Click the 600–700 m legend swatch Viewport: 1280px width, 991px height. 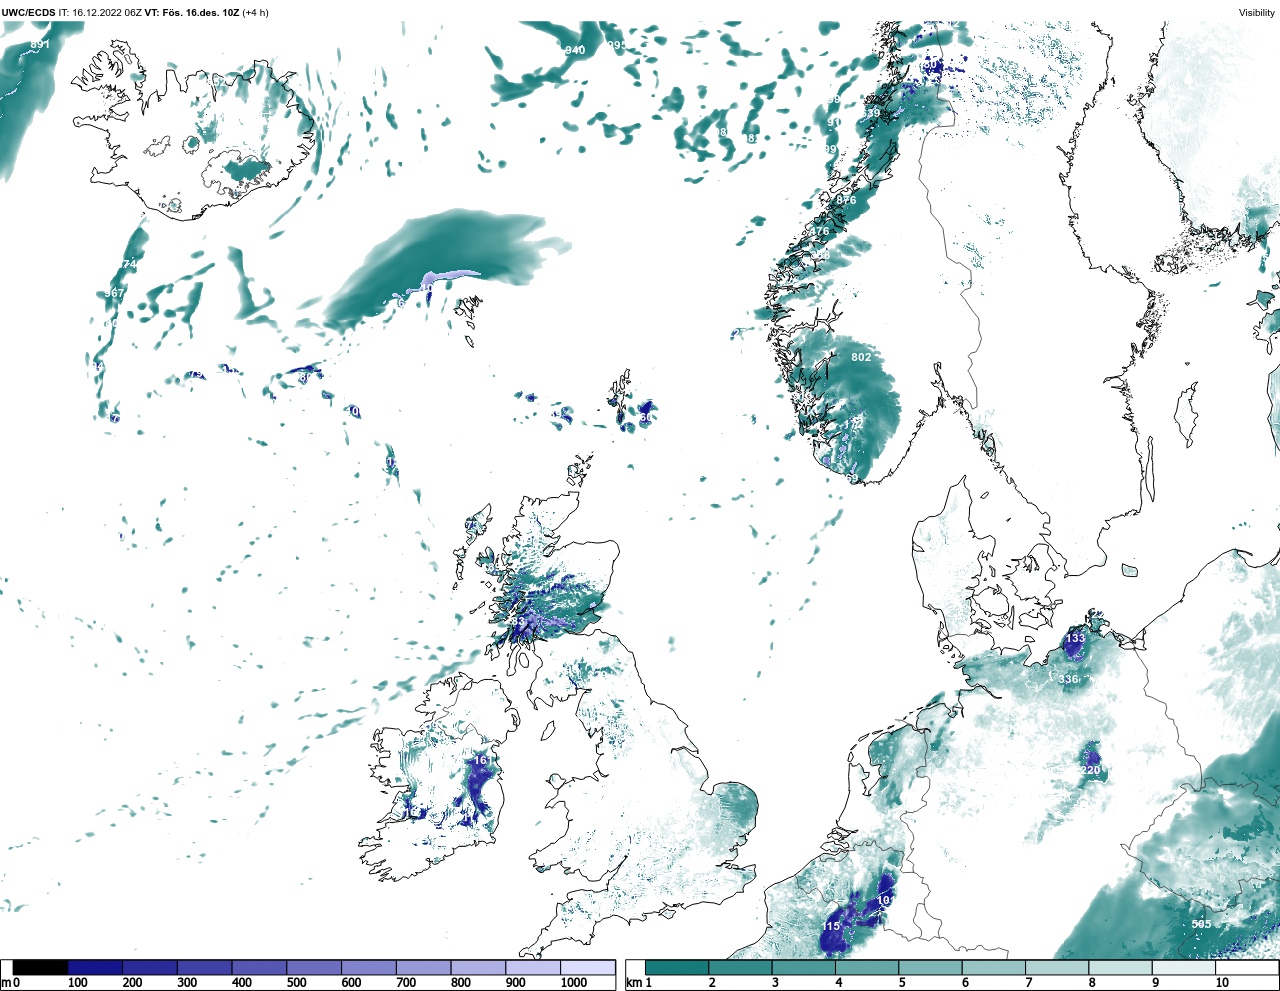[x=369, y=968]
